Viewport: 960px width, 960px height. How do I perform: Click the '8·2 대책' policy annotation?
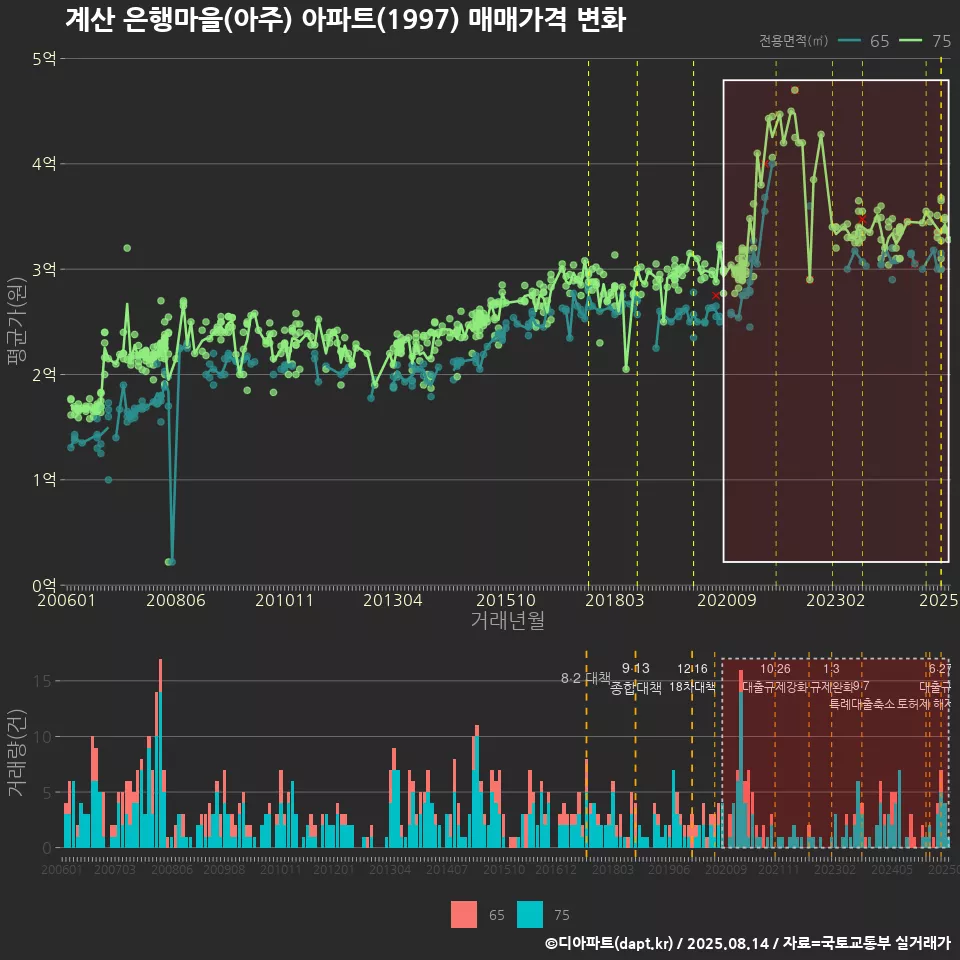point(586,678)
